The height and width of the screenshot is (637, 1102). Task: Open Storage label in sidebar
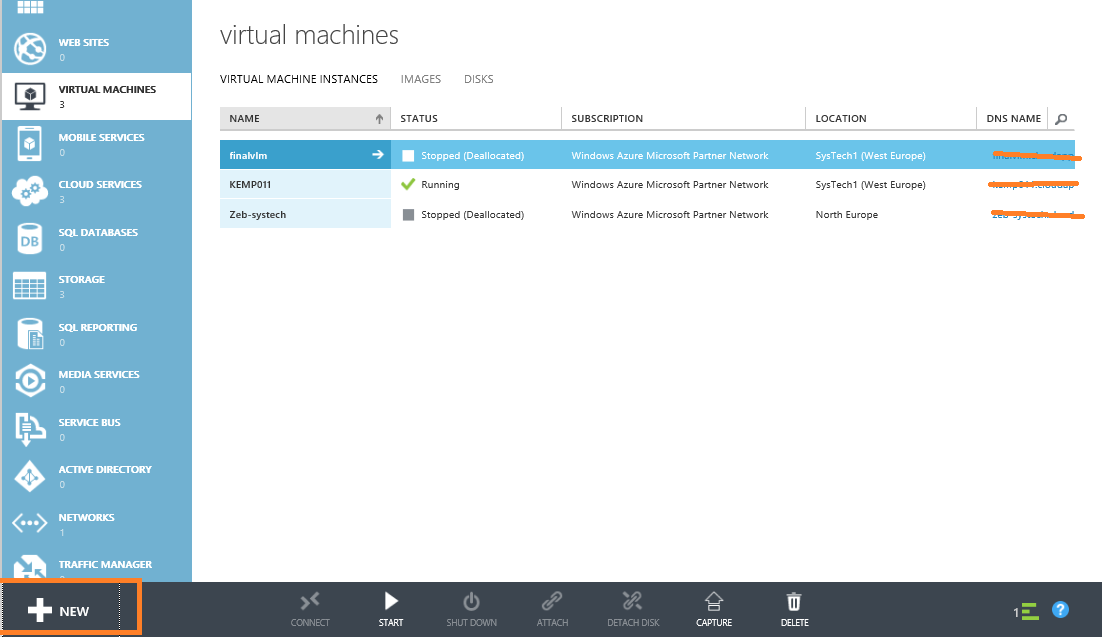click(x=82, y=279)
